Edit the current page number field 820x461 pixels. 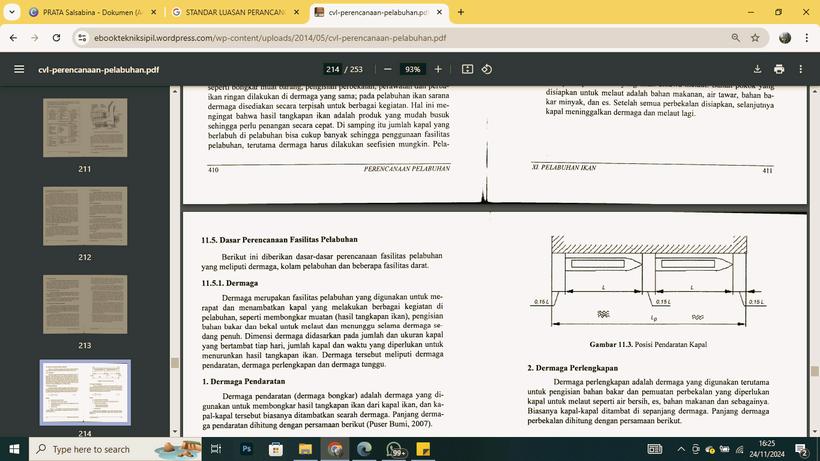[x=333, y=69]
